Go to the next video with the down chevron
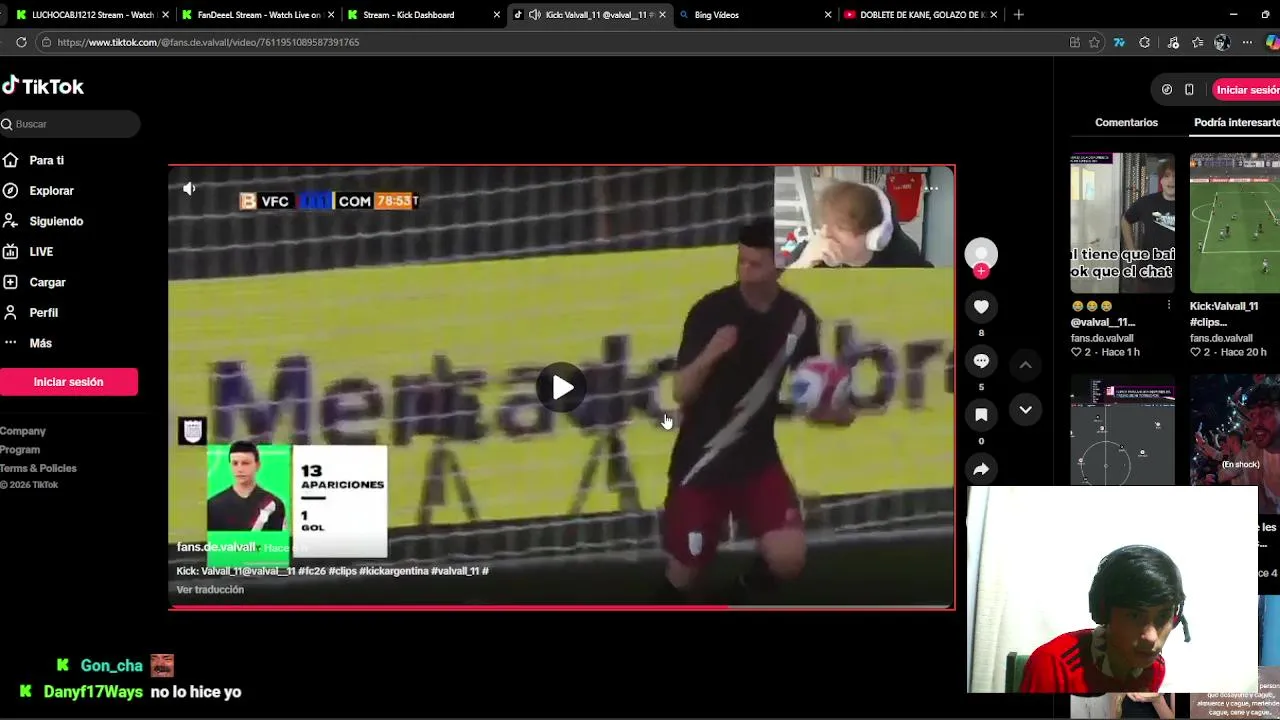Viewport: 1280px width, 720px height. pos(1025,410)
